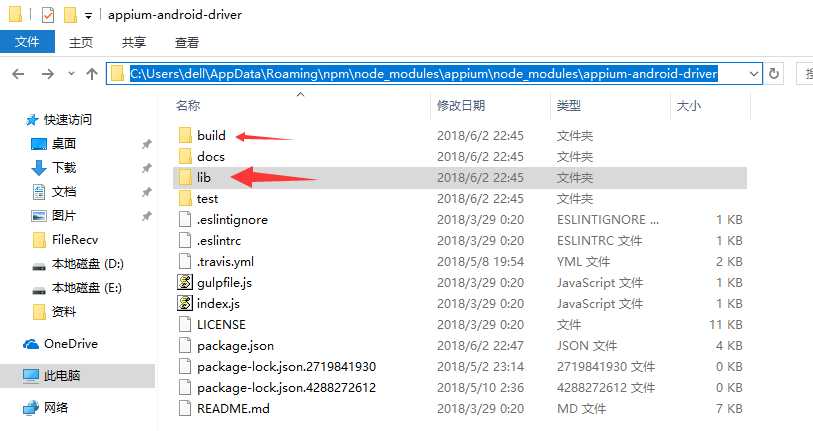The height and width of the screenshot is (431, 813).
Task: Unpin 下载 using its pin icon
Action: click(147, 168)
